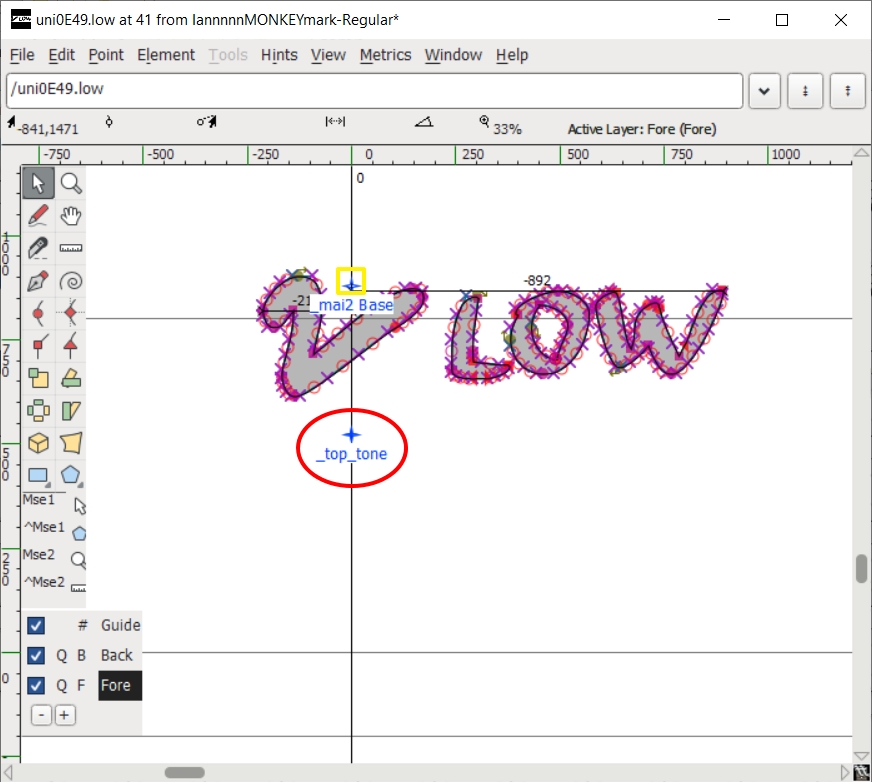The width and height of the screenshot is (872, 782).
Task: Click the glyph name input field
Action: tap(374, 90)
